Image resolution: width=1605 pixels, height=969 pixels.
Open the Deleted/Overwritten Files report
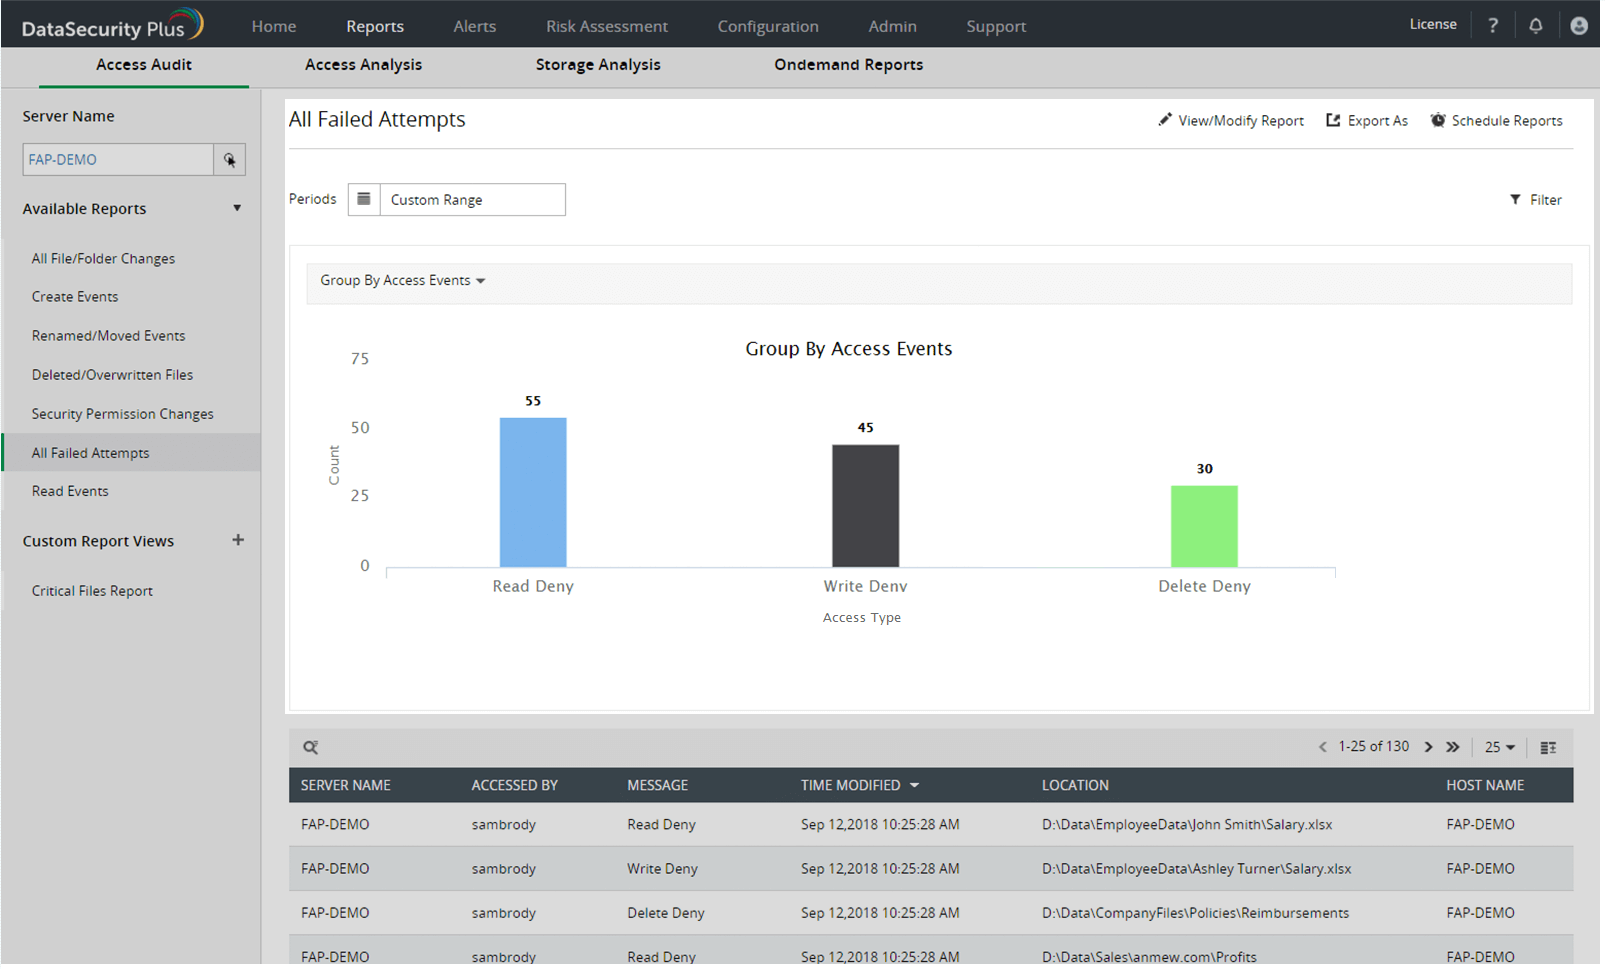point(113,376)
